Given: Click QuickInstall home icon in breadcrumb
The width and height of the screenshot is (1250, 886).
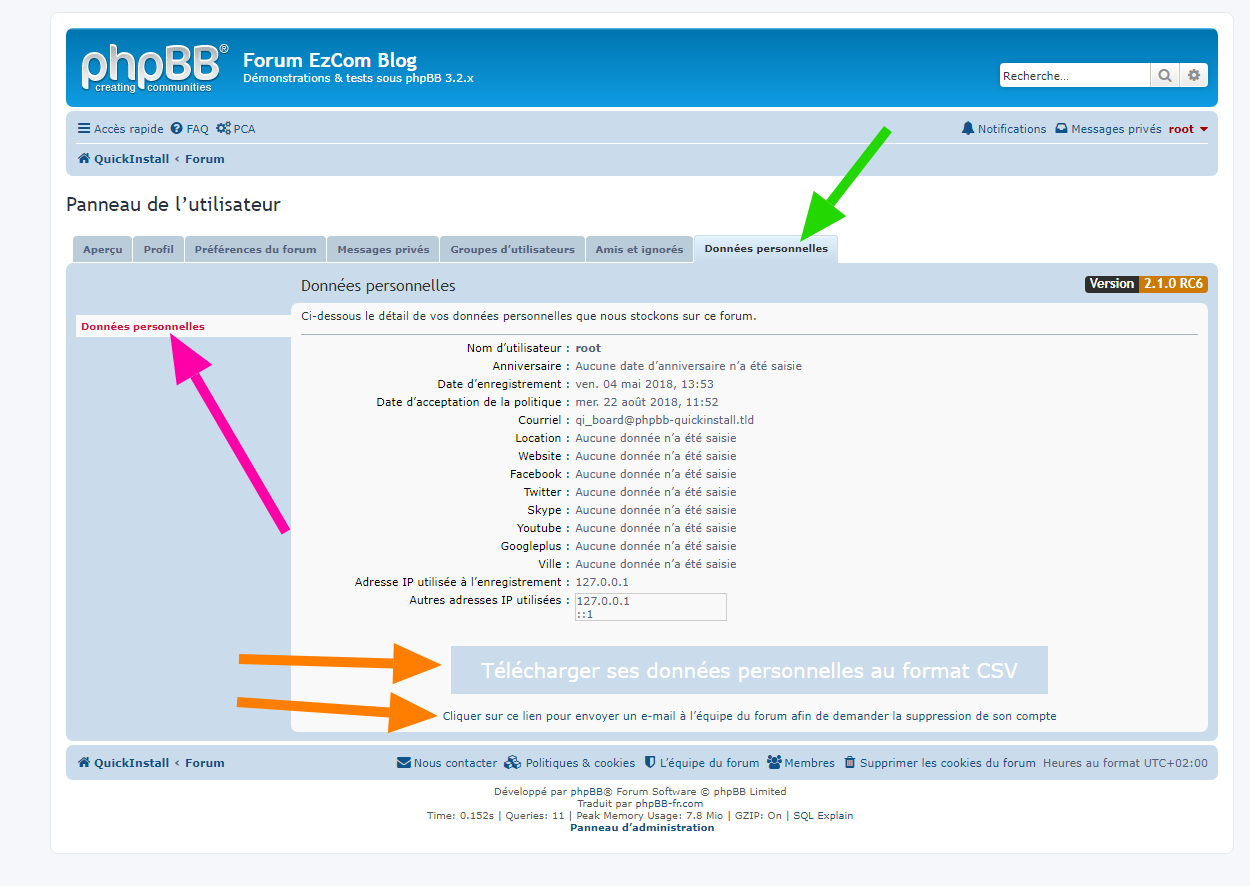Looking at the screenshot, I should point(84,159).
